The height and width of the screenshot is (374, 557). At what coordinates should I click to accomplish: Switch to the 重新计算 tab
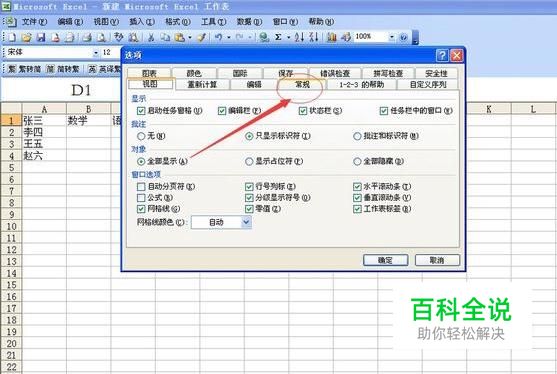click(202, 85)
